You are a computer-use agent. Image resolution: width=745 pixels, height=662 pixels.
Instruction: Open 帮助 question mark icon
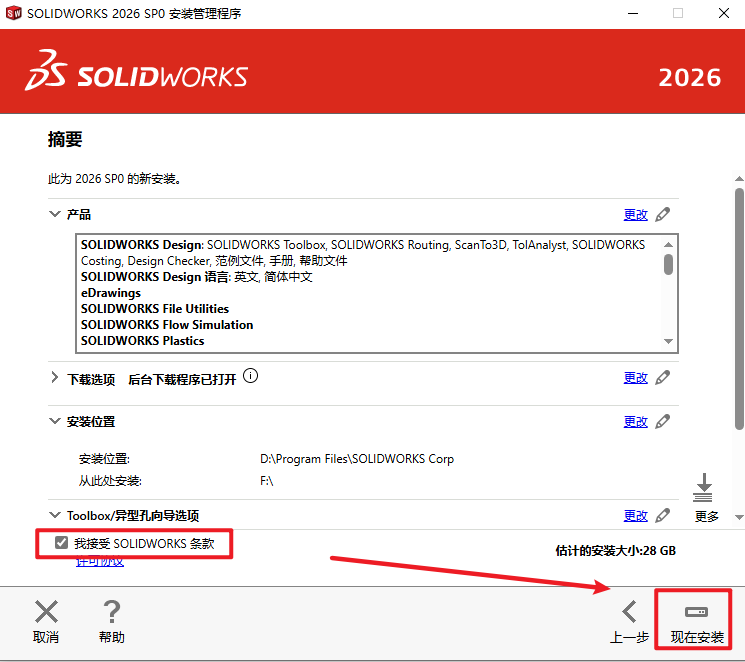pos(112,612)
